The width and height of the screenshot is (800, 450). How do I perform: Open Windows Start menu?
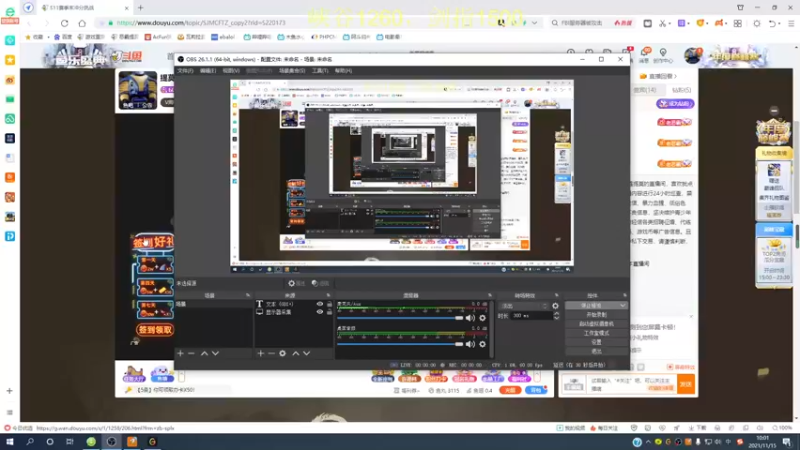pos(10,442)
